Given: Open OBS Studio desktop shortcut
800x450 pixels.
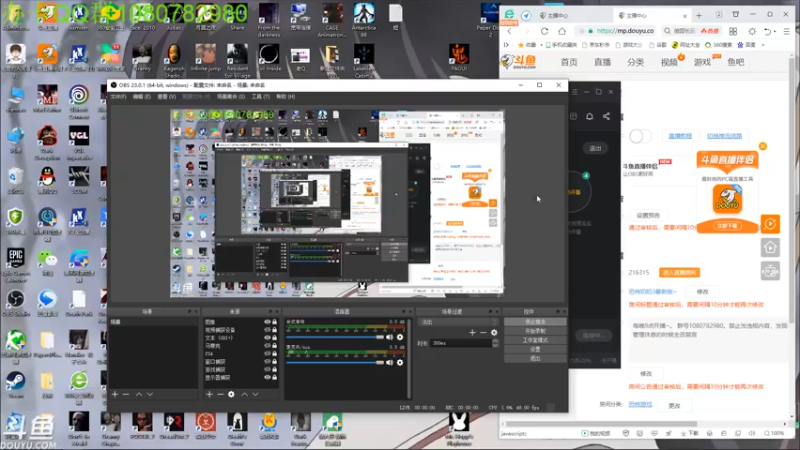Looking at the screenshot, I should pyautogui.click(x=15, y=303).
